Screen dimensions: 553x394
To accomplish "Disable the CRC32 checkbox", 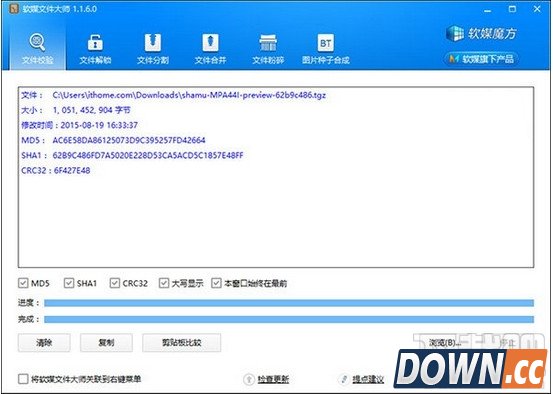I will pos(115,283).
